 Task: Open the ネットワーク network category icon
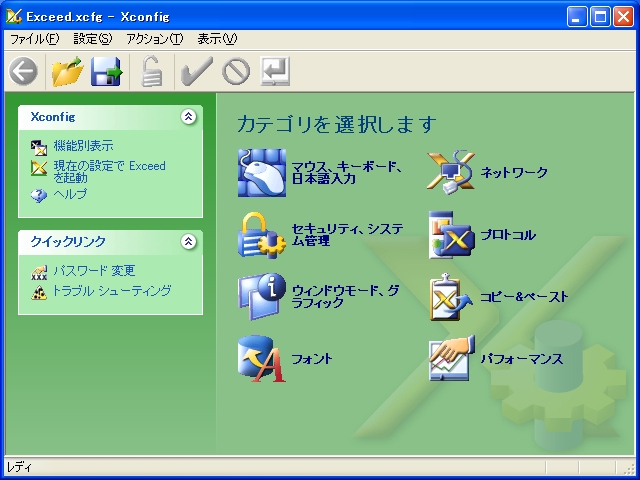[451, 173]
